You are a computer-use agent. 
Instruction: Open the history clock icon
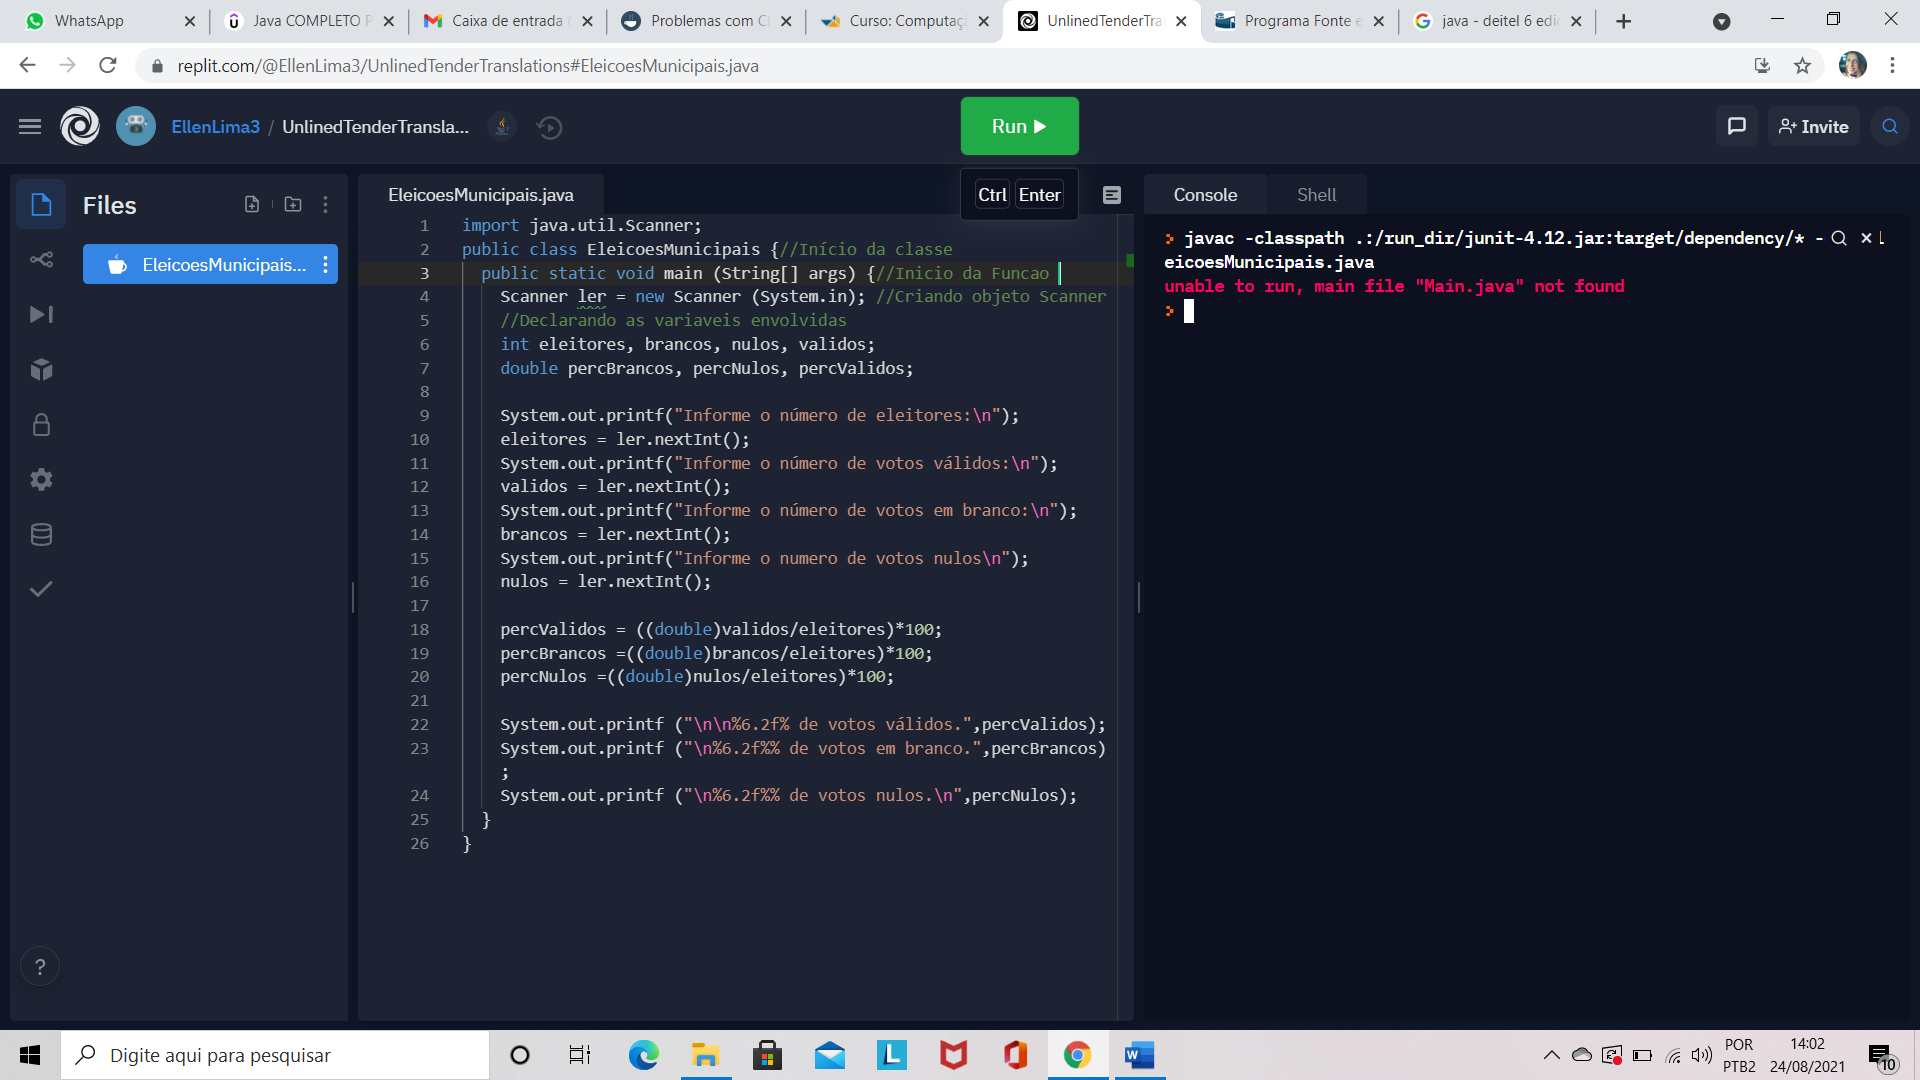pos(549,127)
